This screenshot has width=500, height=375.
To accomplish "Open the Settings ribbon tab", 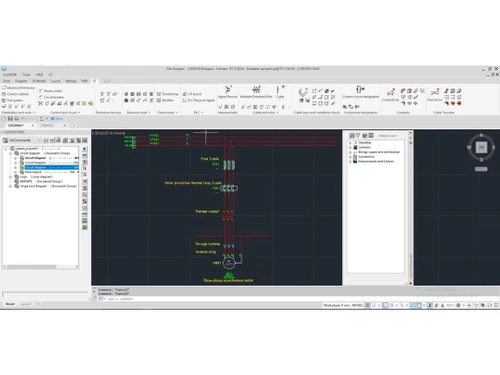I will tap(71, 81).
